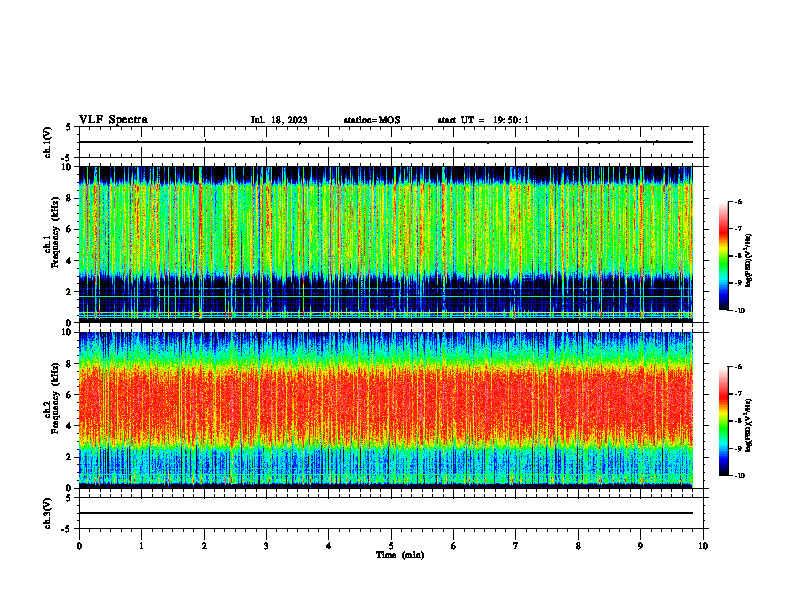
Task: Click the date text "Jul. 18, 2023"
Action: 279,120
